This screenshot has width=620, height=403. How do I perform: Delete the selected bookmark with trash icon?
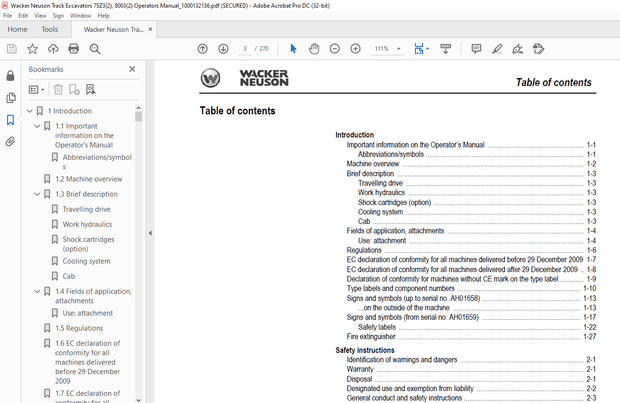coord(58,89)
